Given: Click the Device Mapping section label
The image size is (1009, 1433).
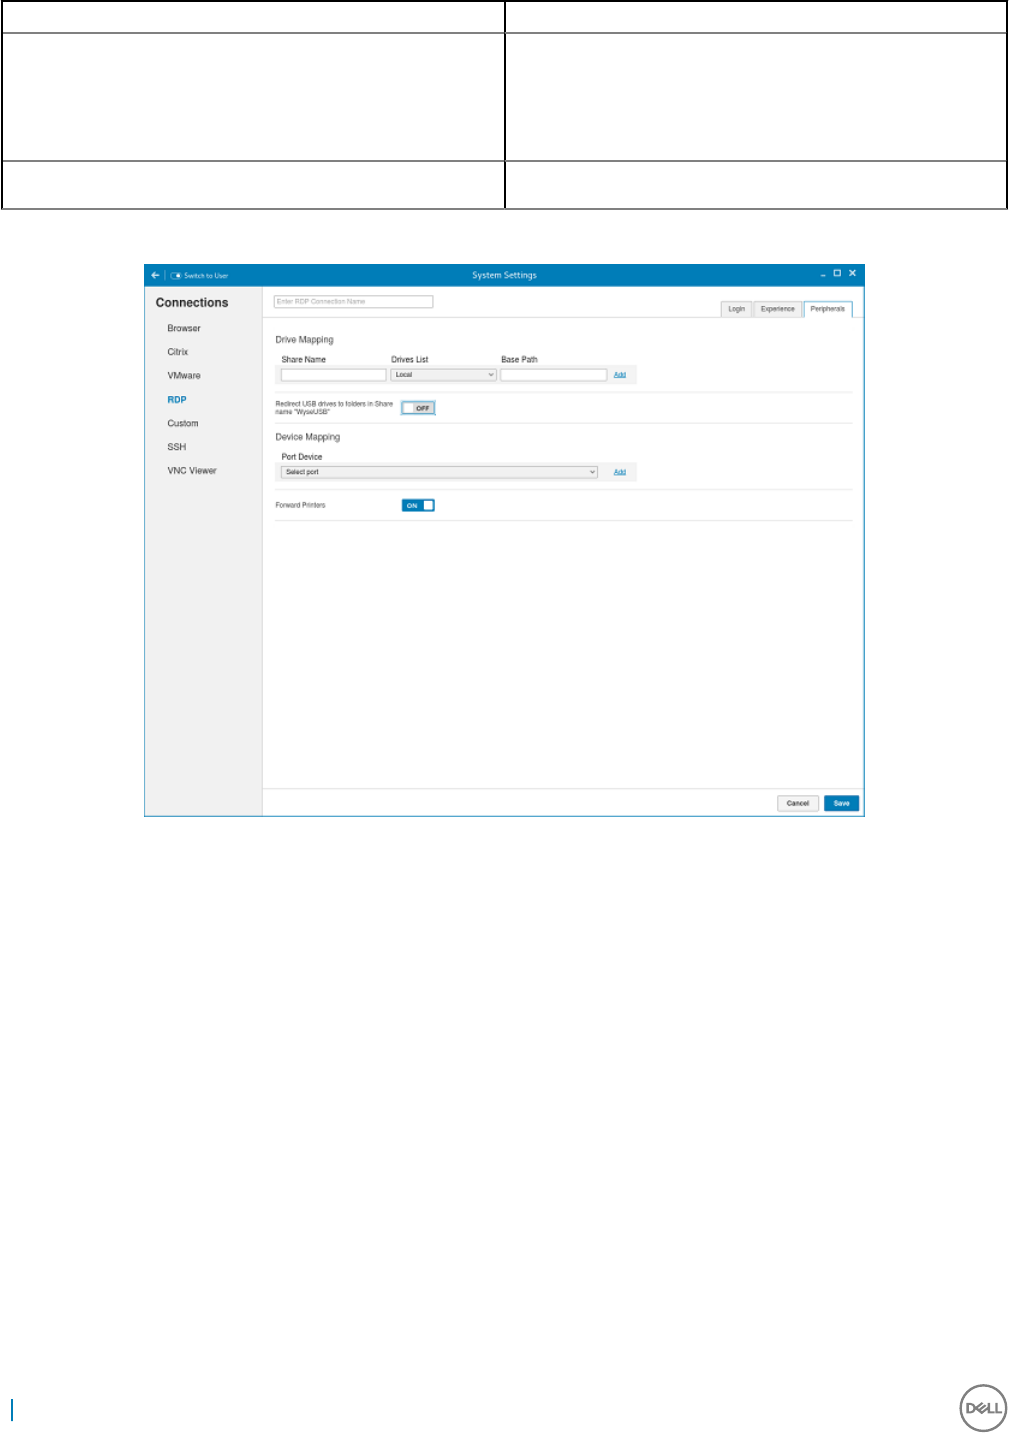Looking at the screenshot, I should click(308, 437).
